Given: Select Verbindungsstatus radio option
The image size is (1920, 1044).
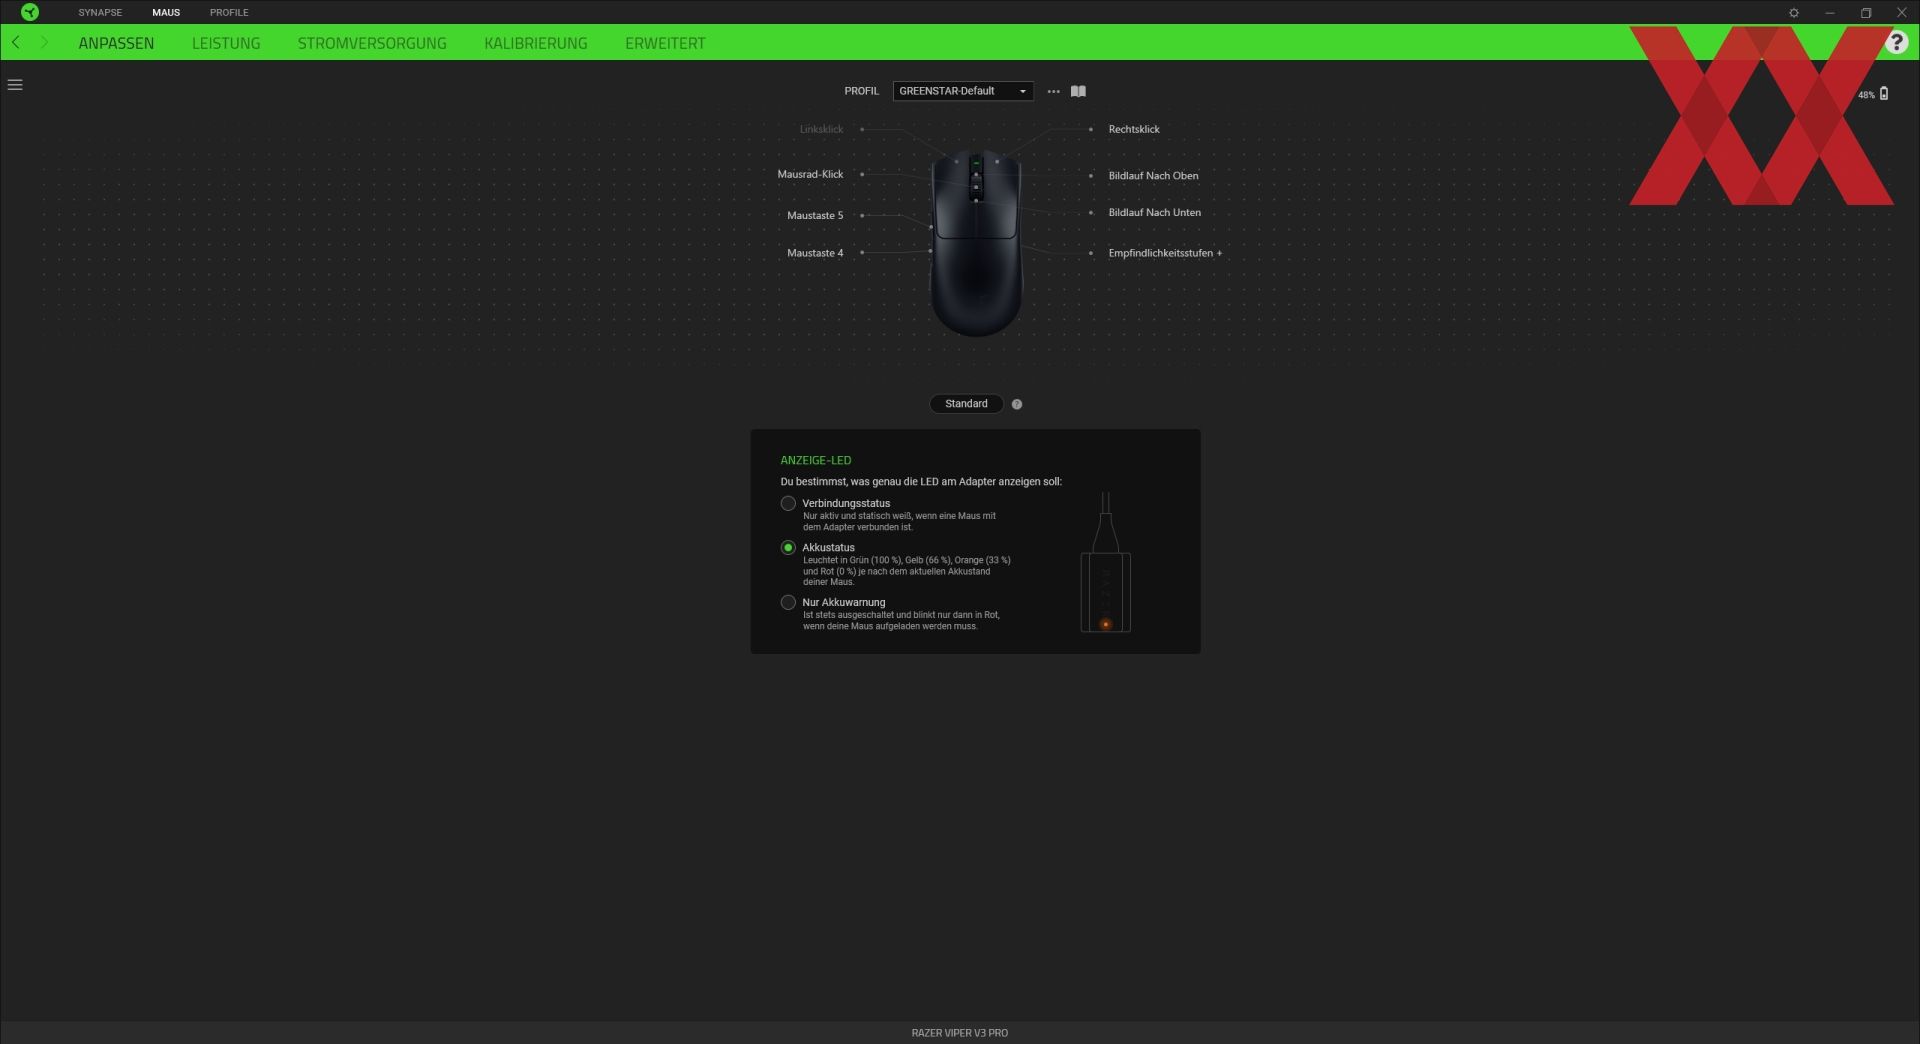Looking at the screenshot, I should [x=788, y=503].
